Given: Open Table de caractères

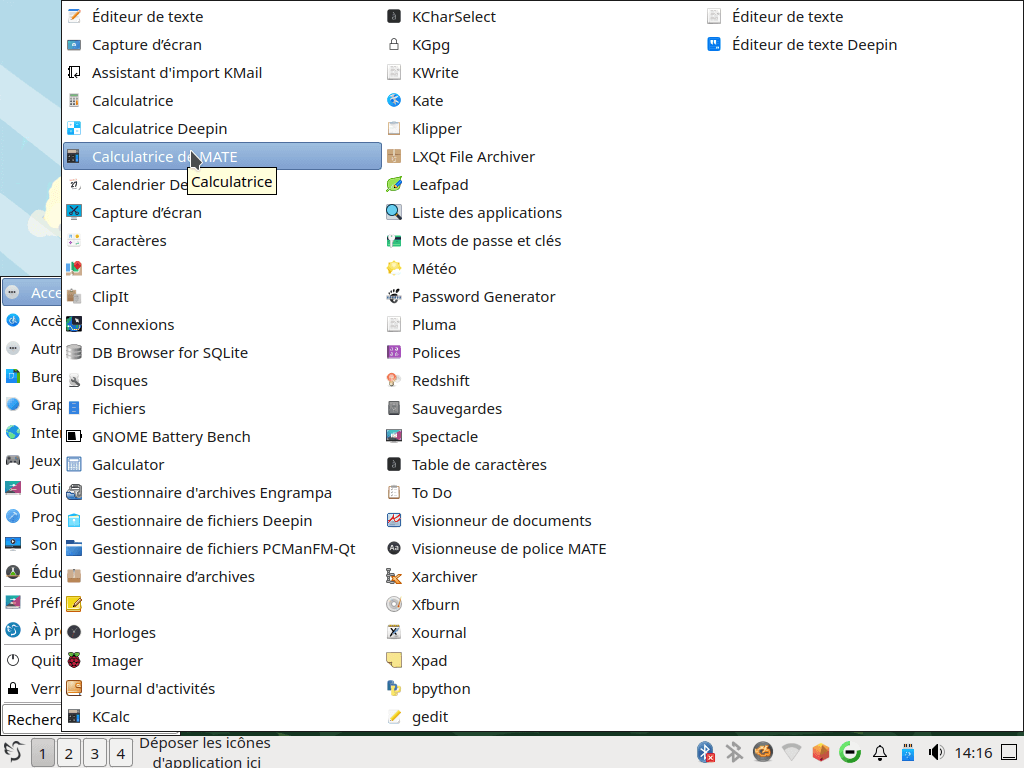Looking at the screenshot, I should (542, 464).
